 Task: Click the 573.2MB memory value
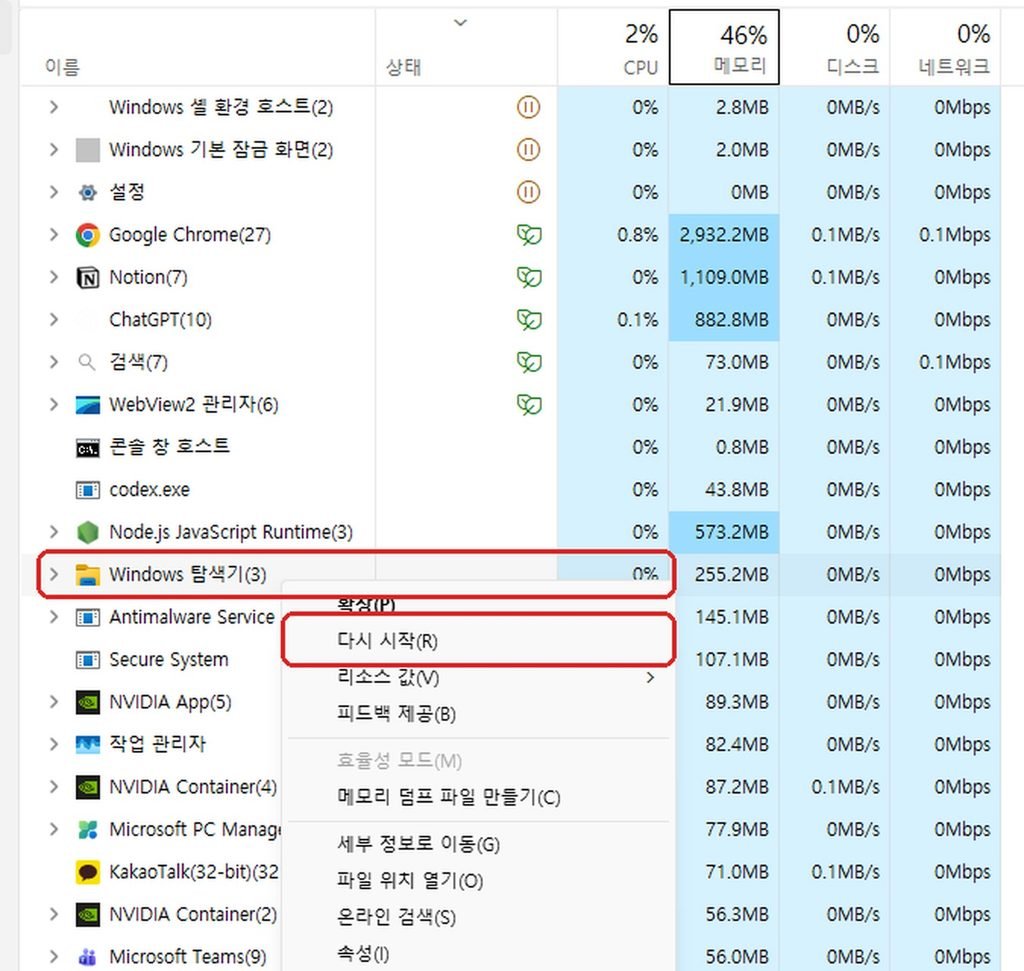click(731, 532)
